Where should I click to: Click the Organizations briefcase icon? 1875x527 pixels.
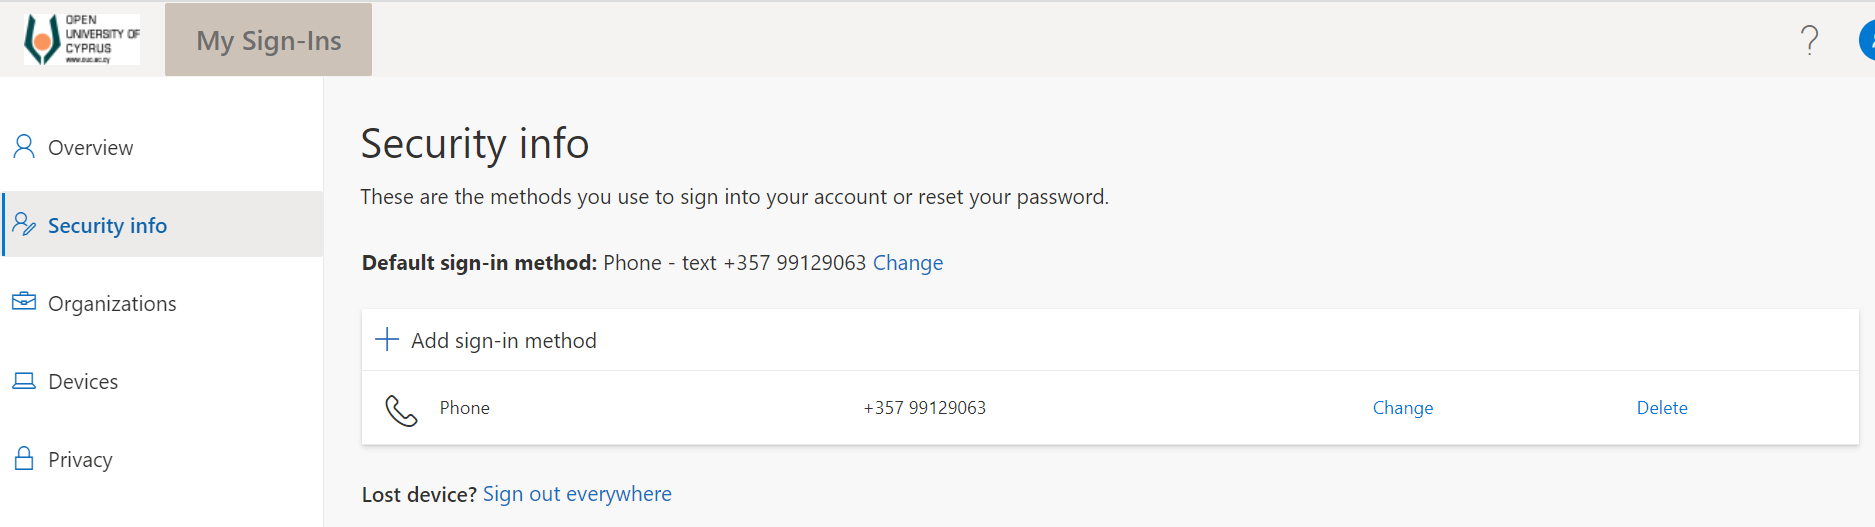(24, 302)
